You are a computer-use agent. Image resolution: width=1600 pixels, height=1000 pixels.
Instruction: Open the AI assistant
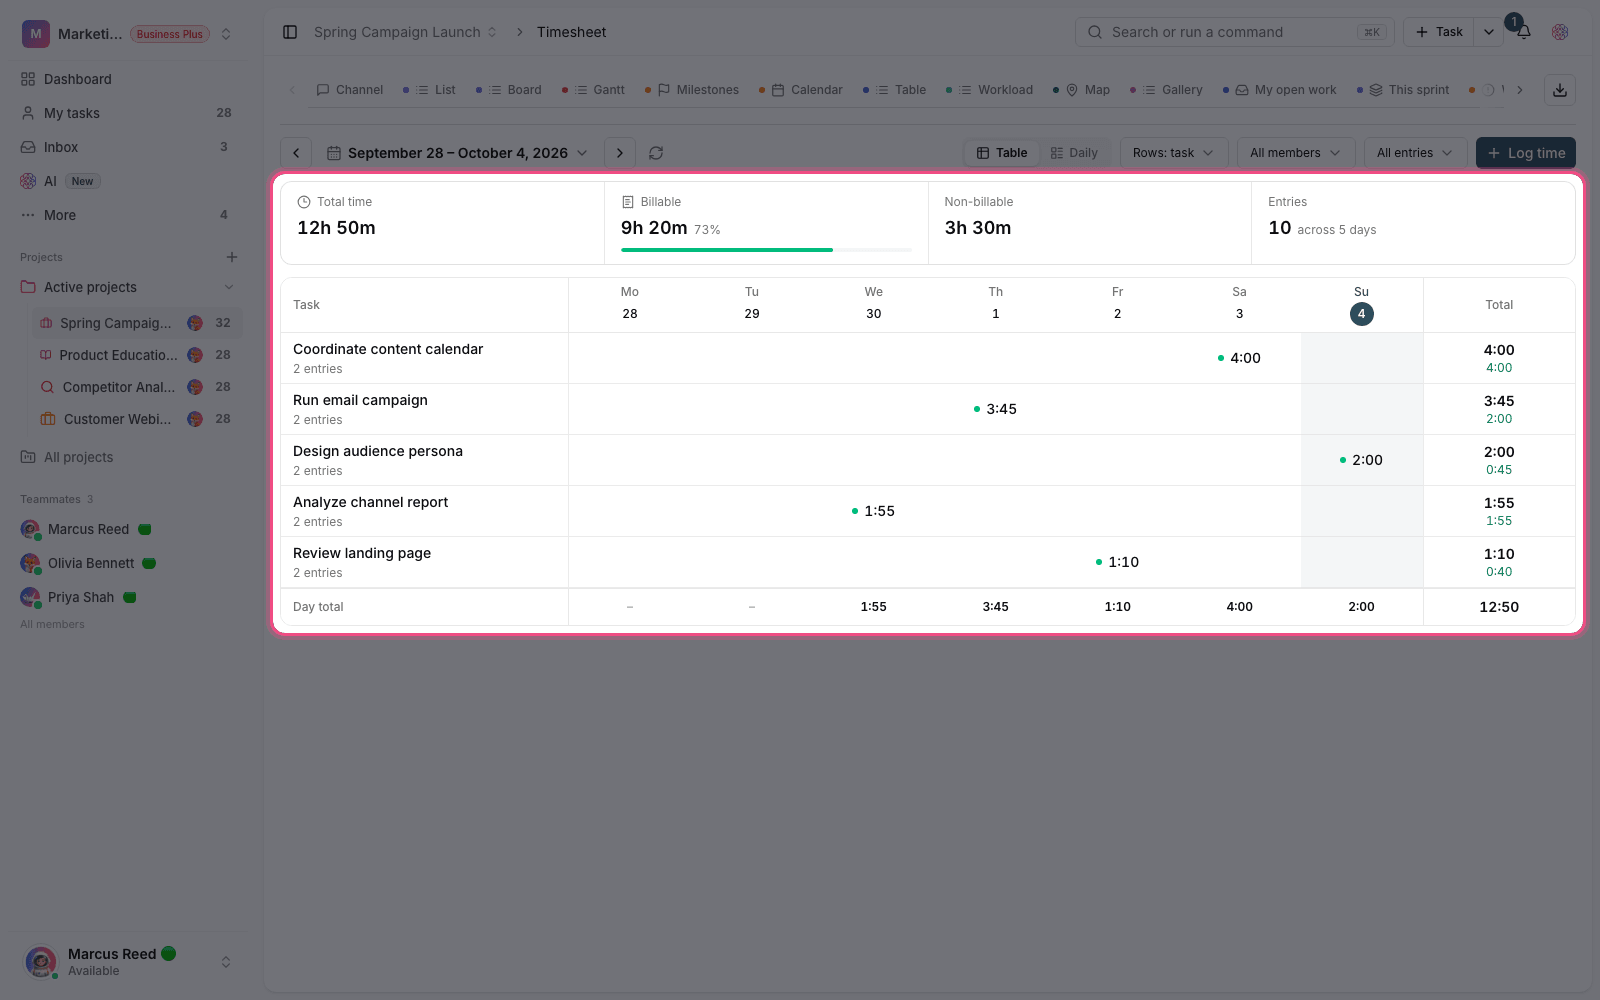click(x=131, y=181)
